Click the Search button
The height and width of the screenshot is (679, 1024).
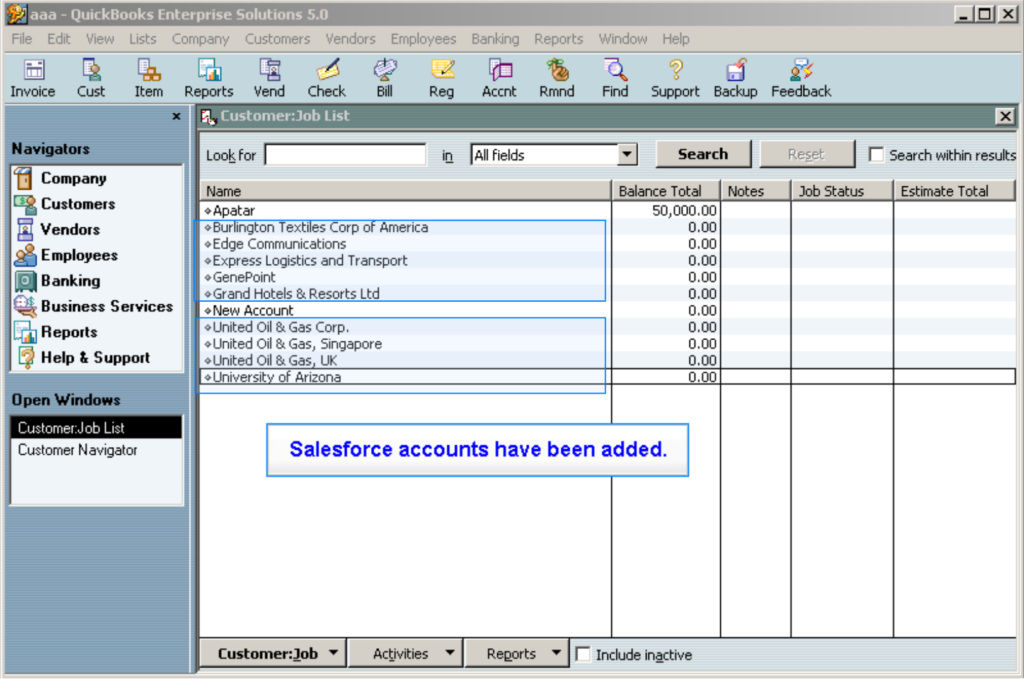point(703,154)
